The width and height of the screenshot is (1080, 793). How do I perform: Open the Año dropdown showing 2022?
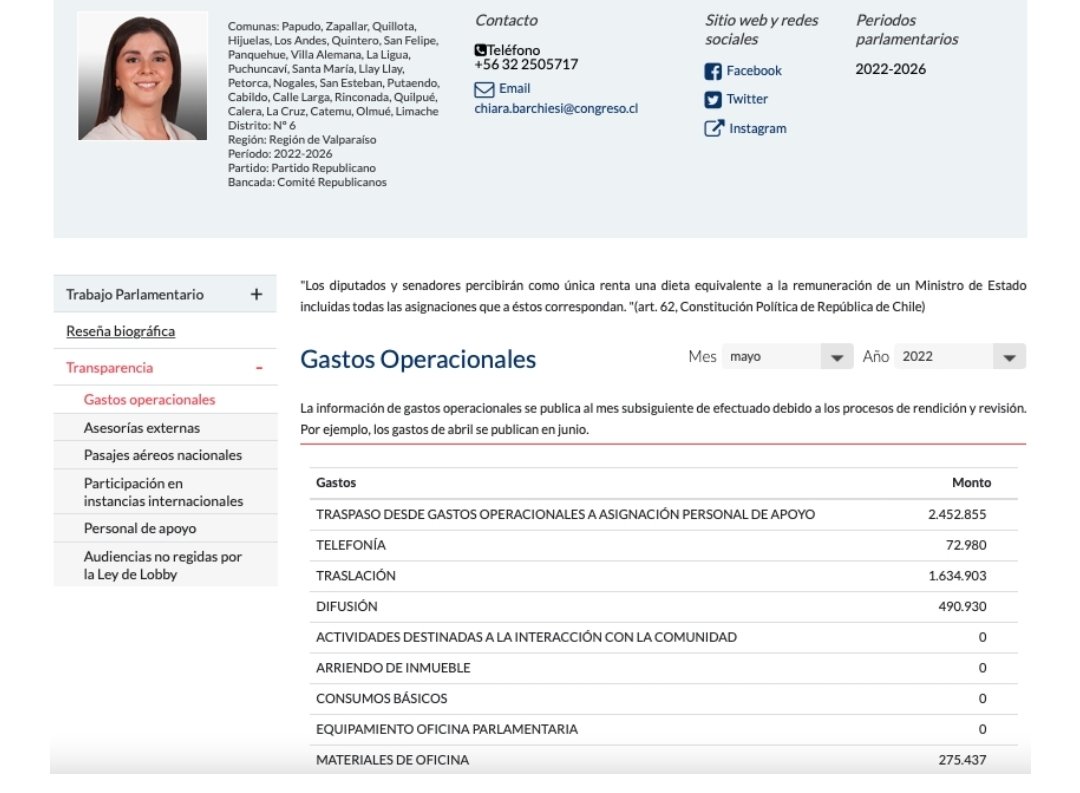pyautogui.click(x=960, y=356)
